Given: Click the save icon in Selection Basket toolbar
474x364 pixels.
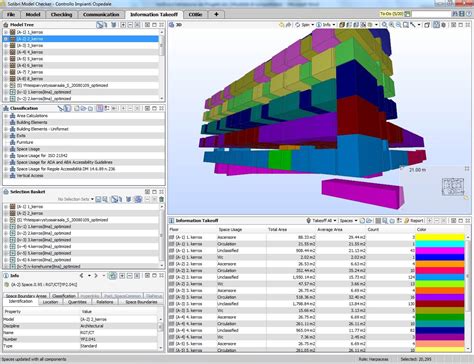Looking at the screenshot, I should (98, 199).
